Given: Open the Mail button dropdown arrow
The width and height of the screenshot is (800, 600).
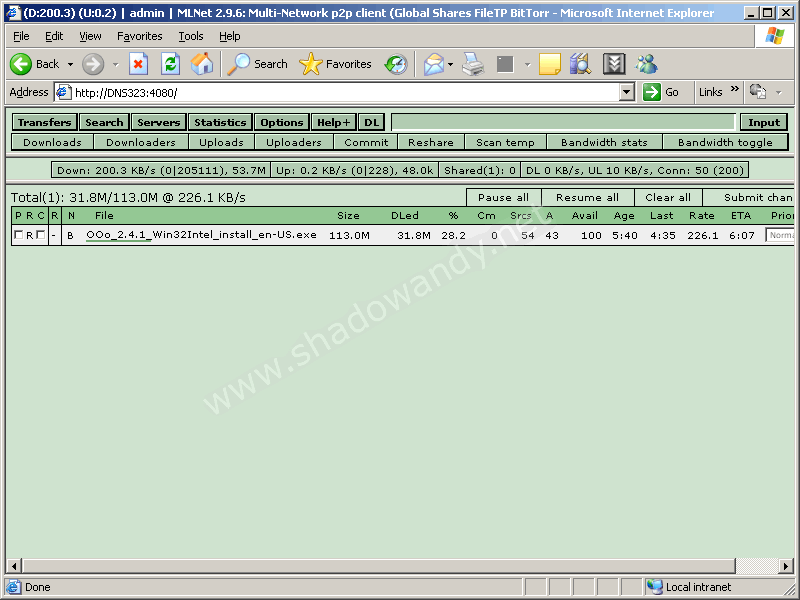Looking at the screenshot, I should [450, 64].
